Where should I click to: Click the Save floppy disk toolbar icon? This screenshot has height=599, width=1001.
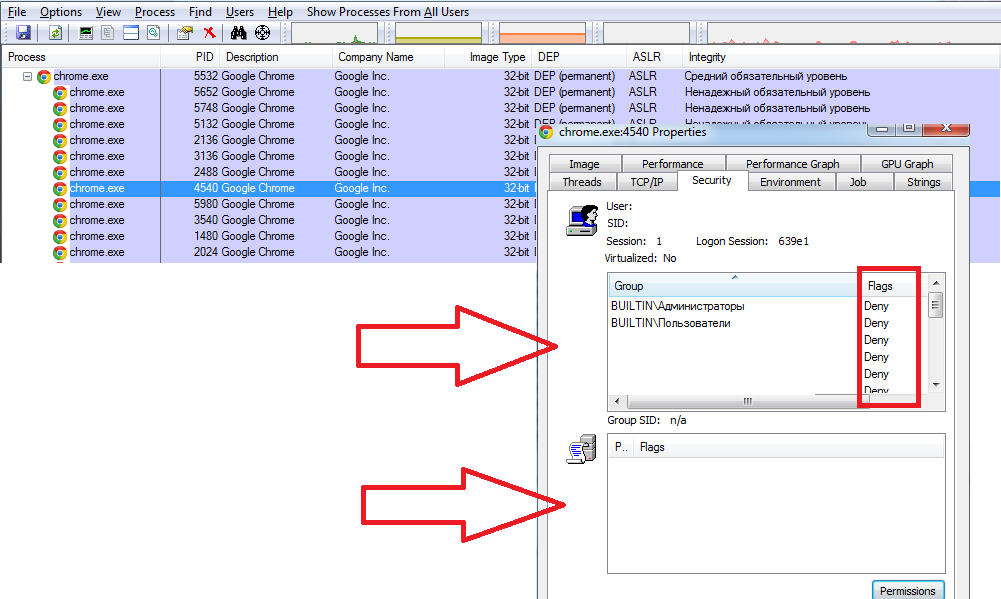coord(24,33)
